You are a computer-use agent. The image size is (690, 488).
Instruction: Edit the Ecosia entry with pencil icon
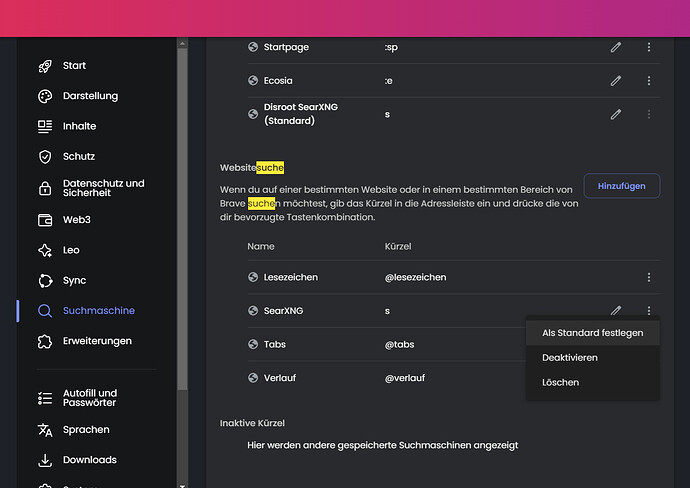[x=616, y=81]
